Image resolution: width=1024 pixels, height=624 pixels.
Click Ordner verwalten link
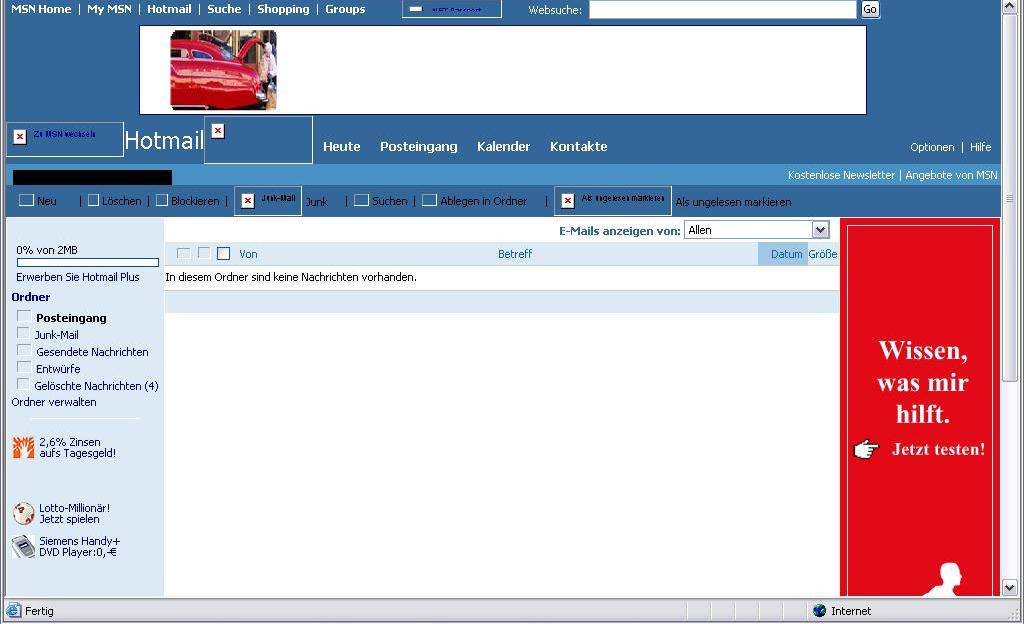(x=54, y=402)
